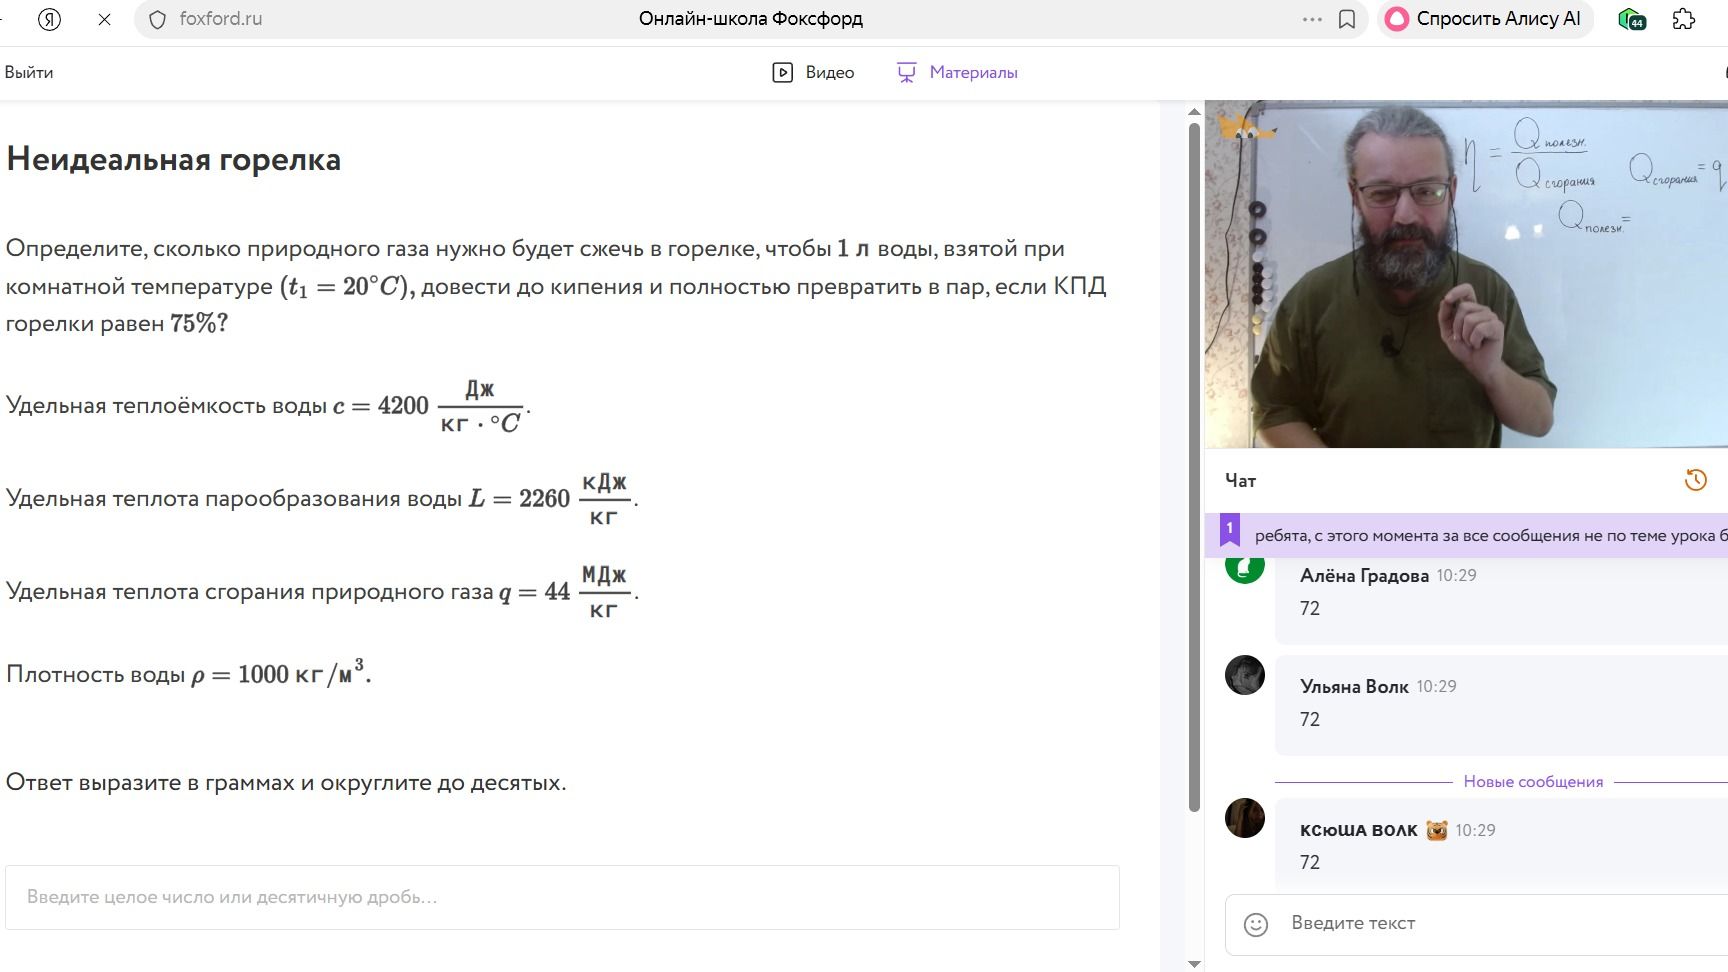Click the foxford.ru address field

[x=221, y=19]
